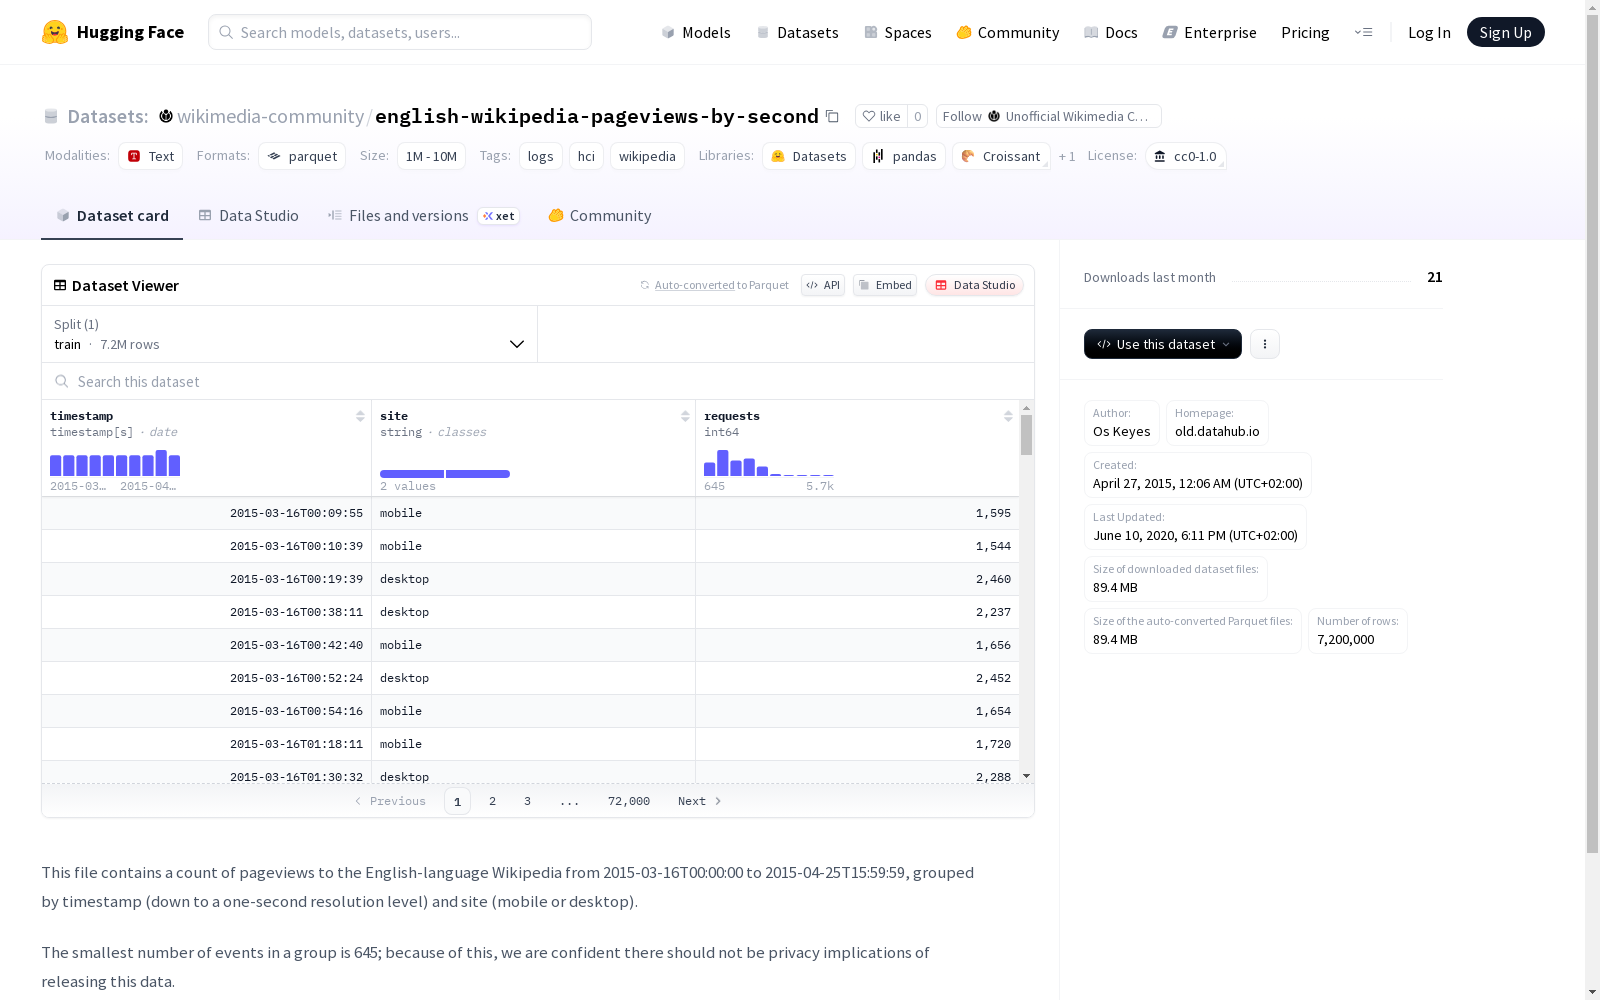Image resolution: width=1600 pixels, height=1000 pixels.
Task: Click Next page in pagination
Action: point(699,801)
